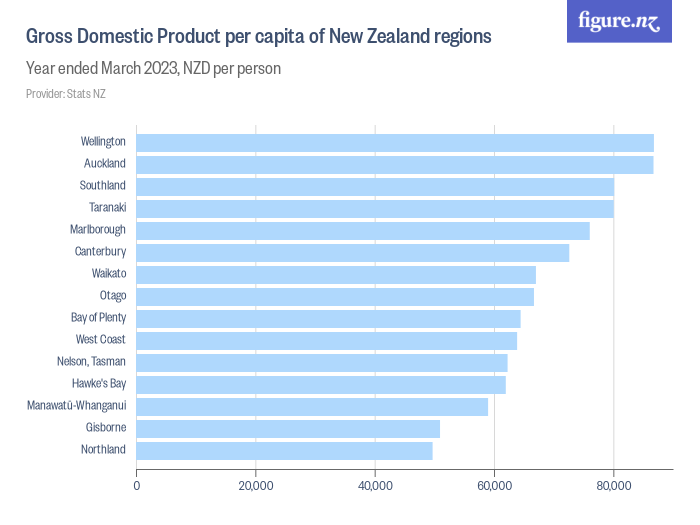
Task: Select the Waikato bar
Action: point(335,274)
